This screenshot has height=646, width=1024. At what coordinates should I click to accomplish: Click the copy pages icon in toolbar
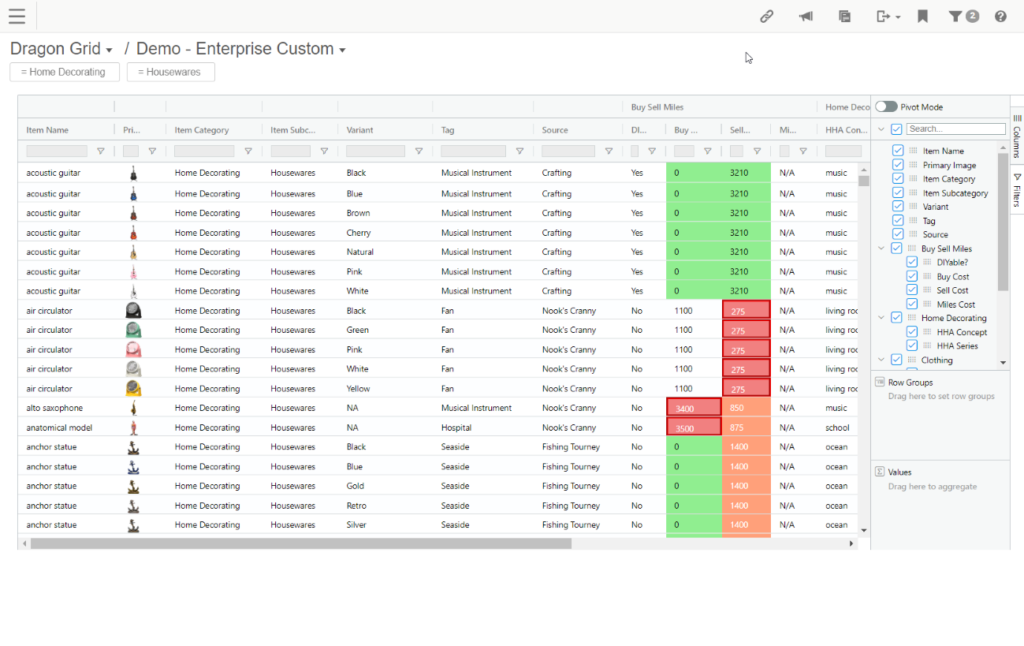pyautogui.click(x=845, y=16)
